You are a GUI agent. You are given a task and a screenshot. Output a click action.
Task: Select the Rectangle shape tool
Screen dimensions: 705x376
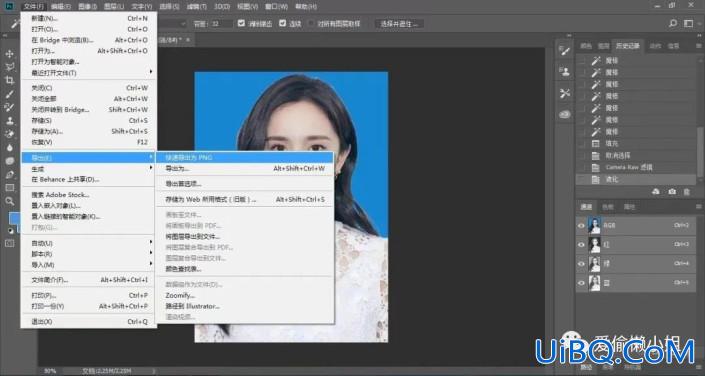[x=9, y=188]
